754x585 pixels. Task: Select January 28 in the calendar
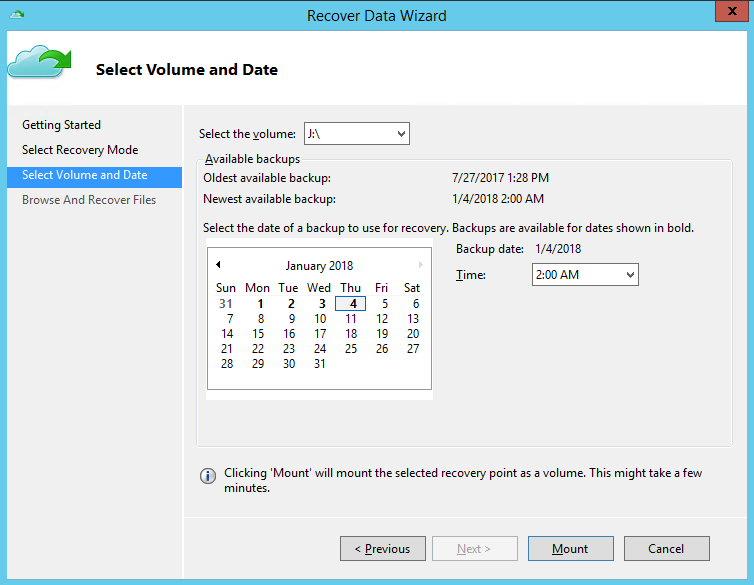tap(226, 363)
